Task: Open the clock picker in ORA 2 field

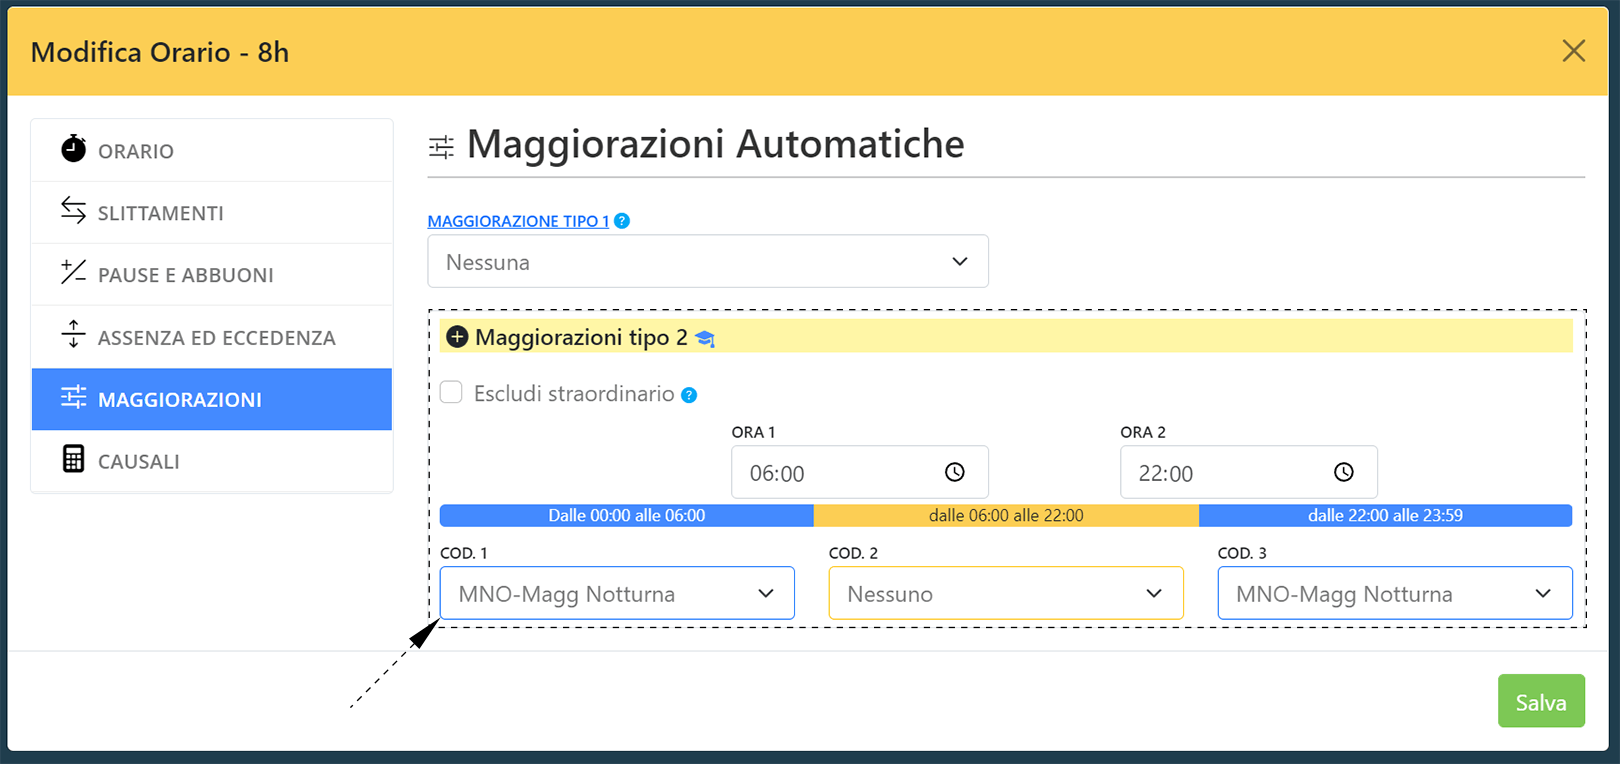Action: pyautogui.click(x=1343, y=472)
